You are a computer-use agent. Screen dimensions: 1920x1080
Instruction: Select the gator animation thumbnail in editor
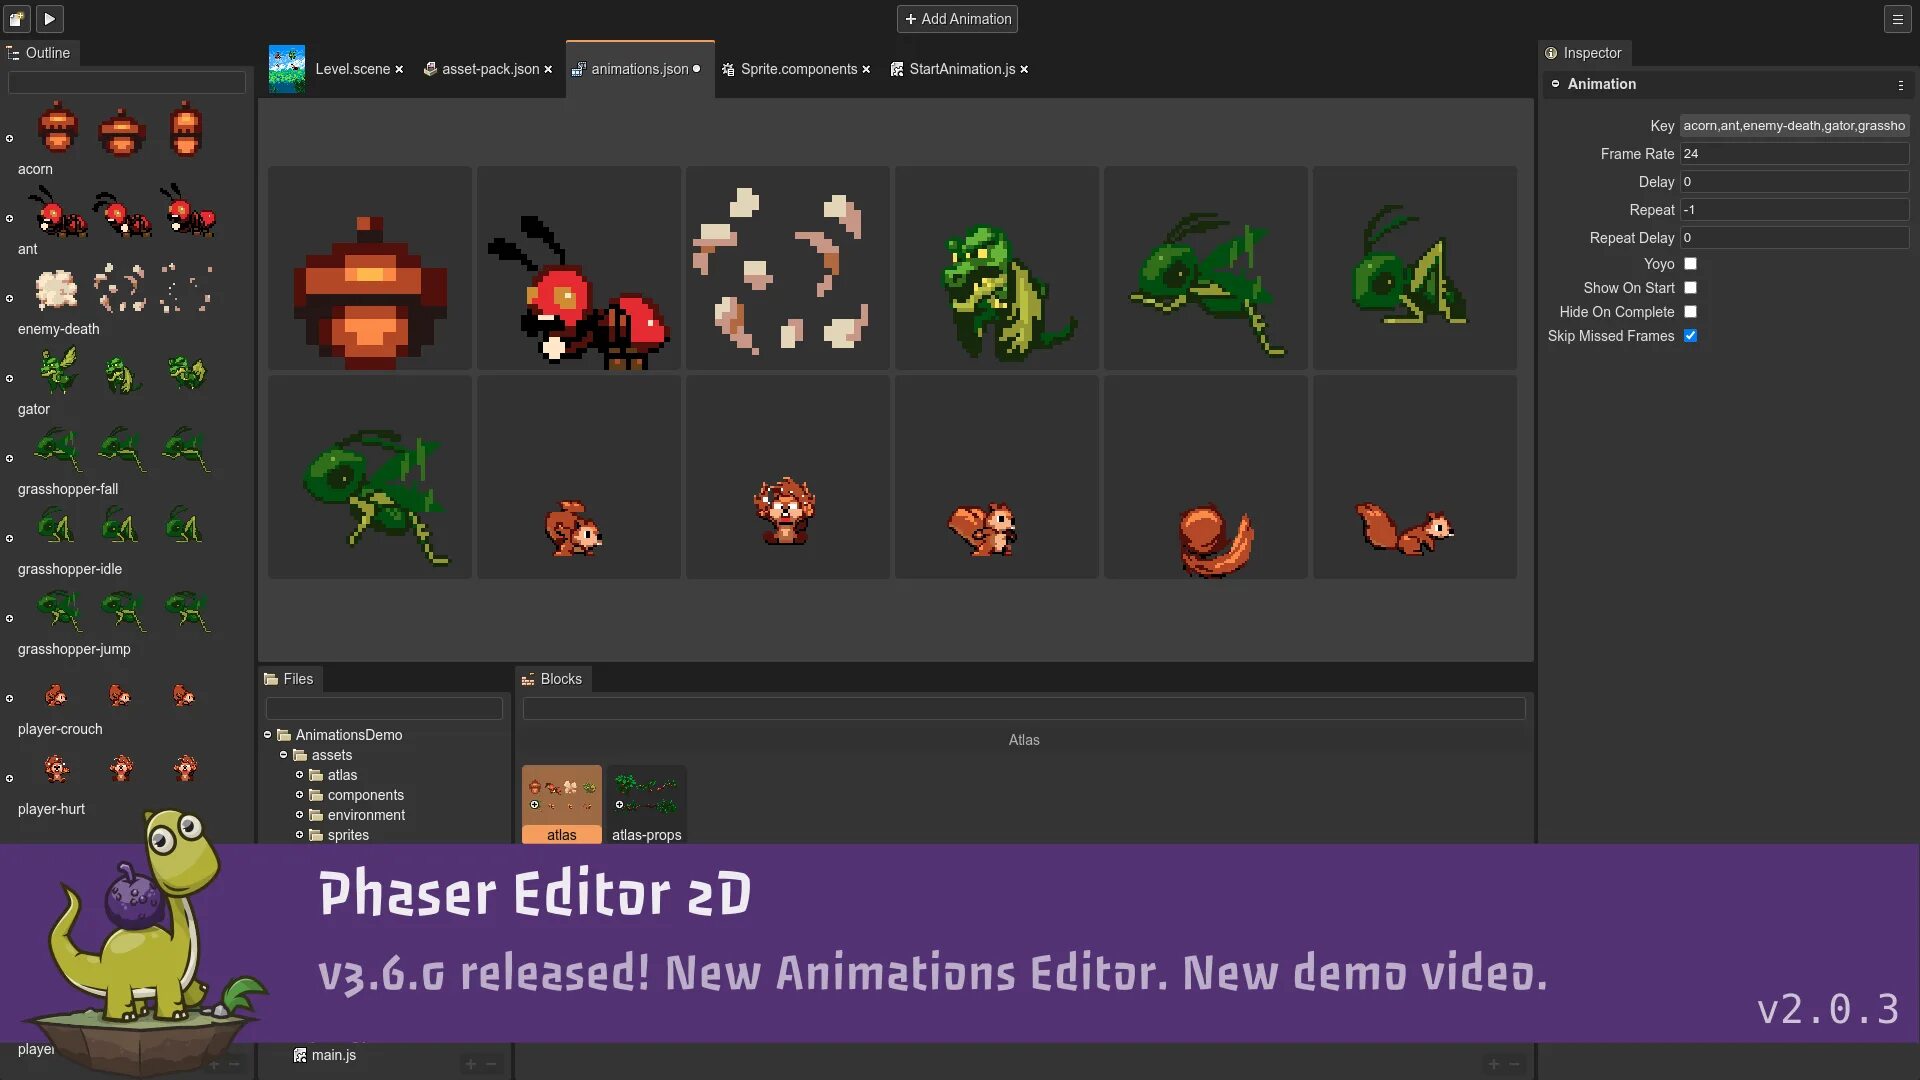(996, 268)
